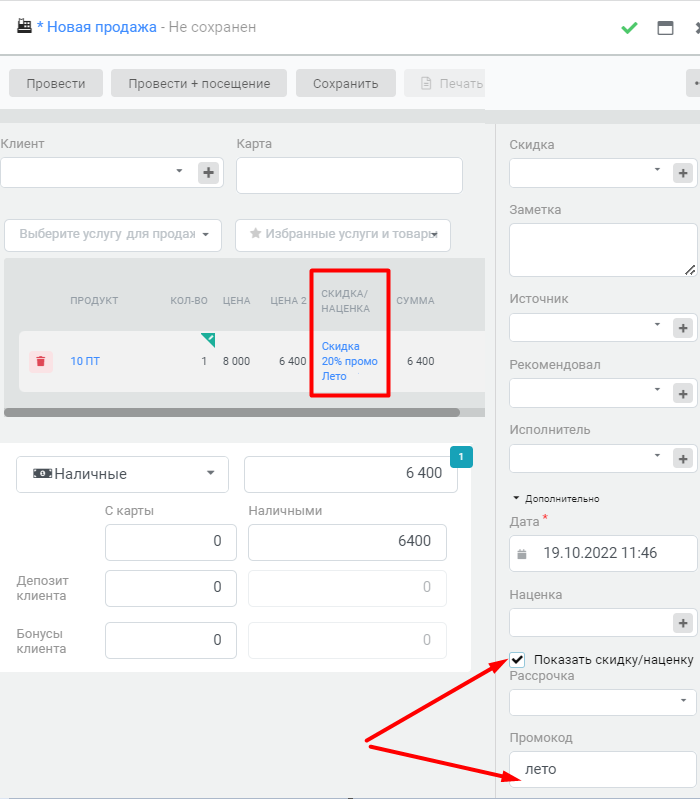Toggle the Показать скидку/наценку checkbox
Image resolution: width=700 pixels, height=799 pixels.
point(517,660)
